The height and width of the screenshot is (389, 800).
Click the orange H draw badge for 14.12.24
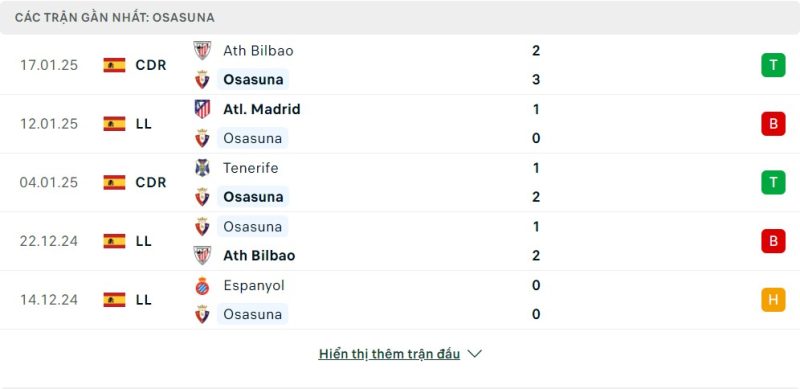[x=773, y=300]
